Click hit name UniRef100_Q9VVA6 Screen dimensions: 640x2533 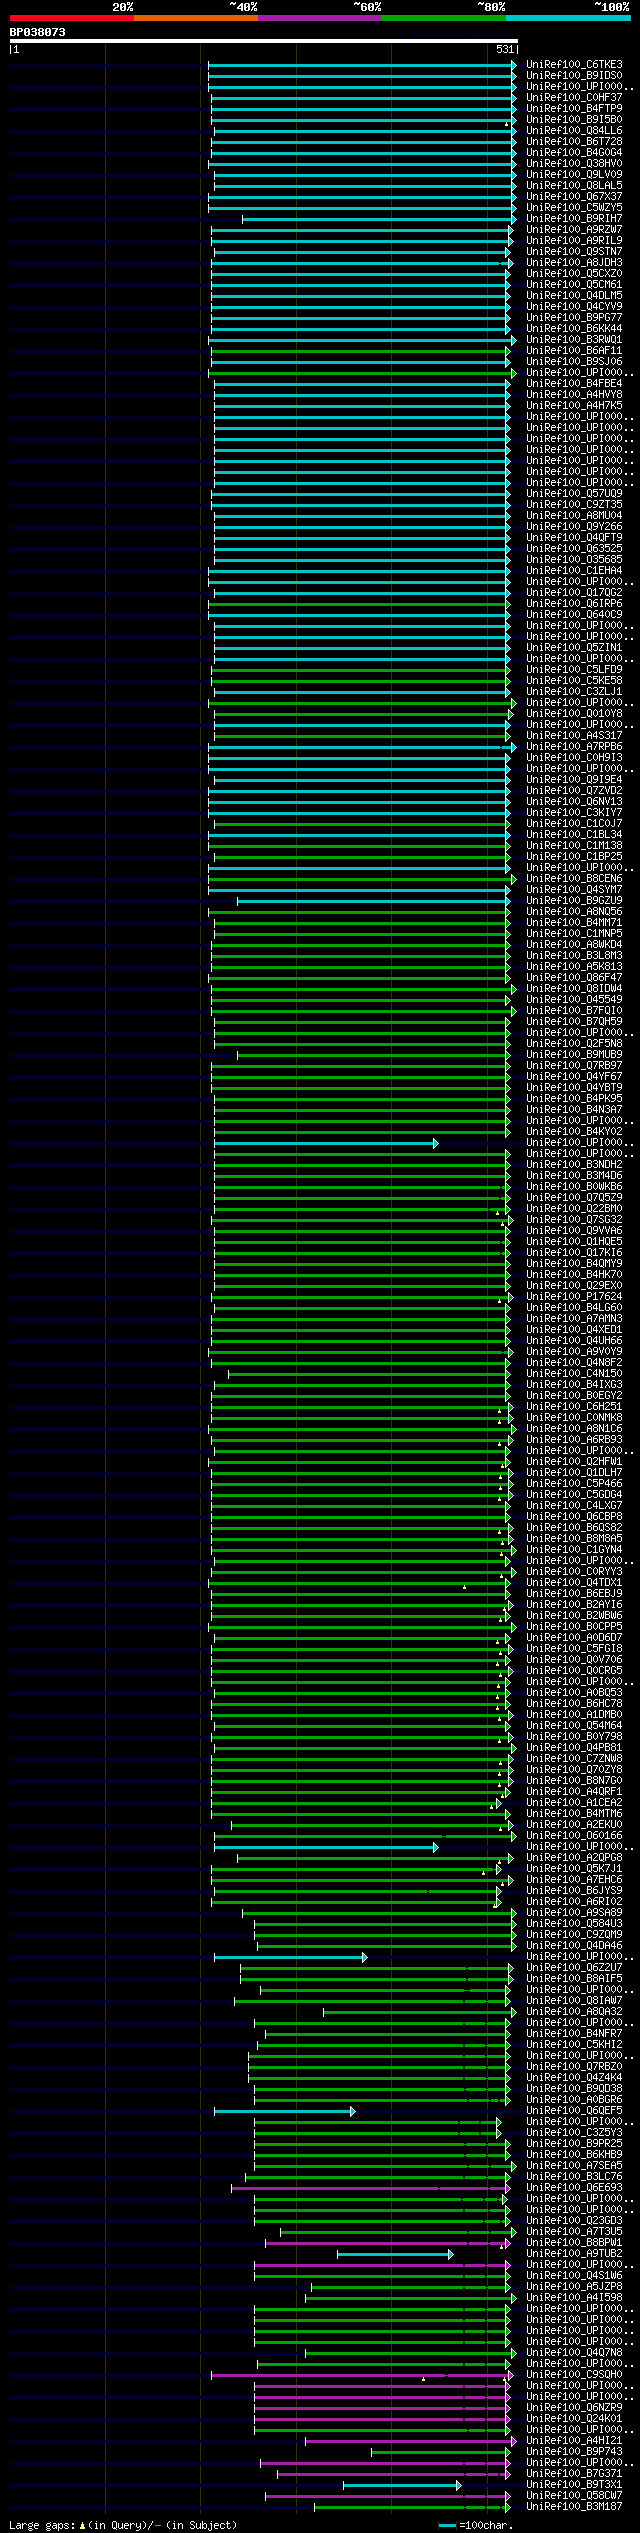(x=574, y=1231)
